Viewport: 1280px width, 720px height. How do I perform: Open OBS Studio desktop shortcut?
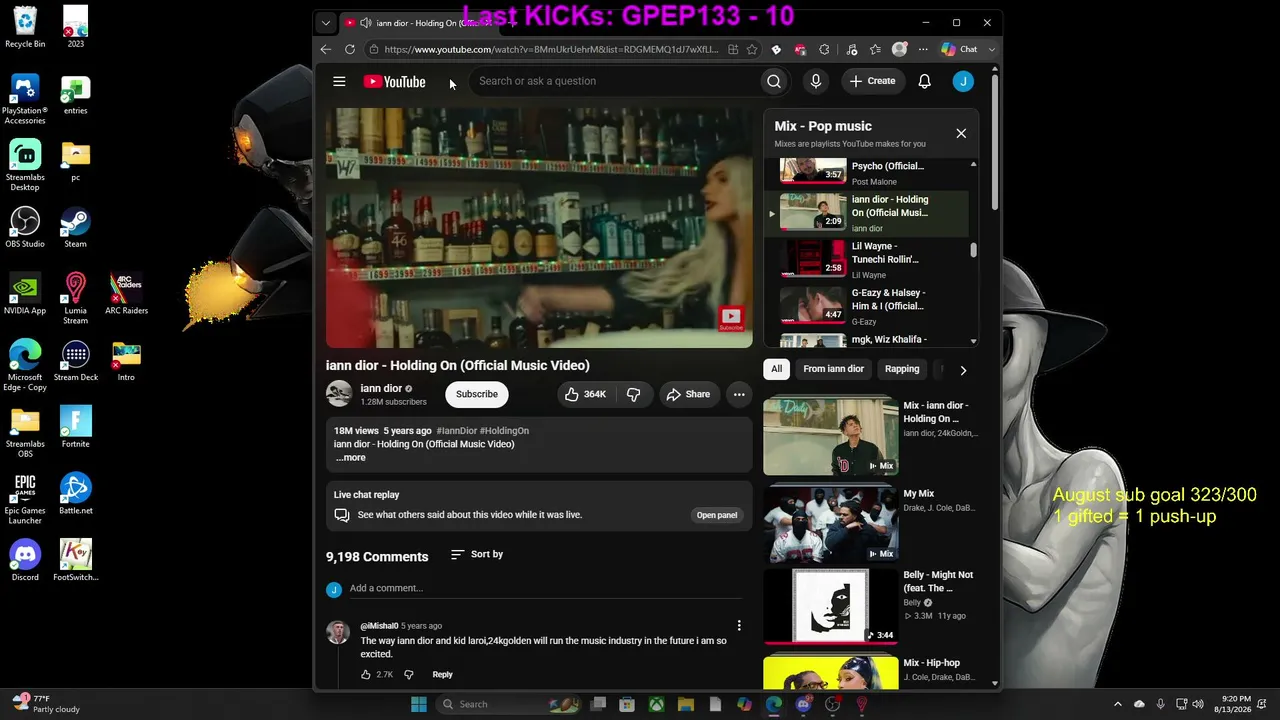[25, 228]
